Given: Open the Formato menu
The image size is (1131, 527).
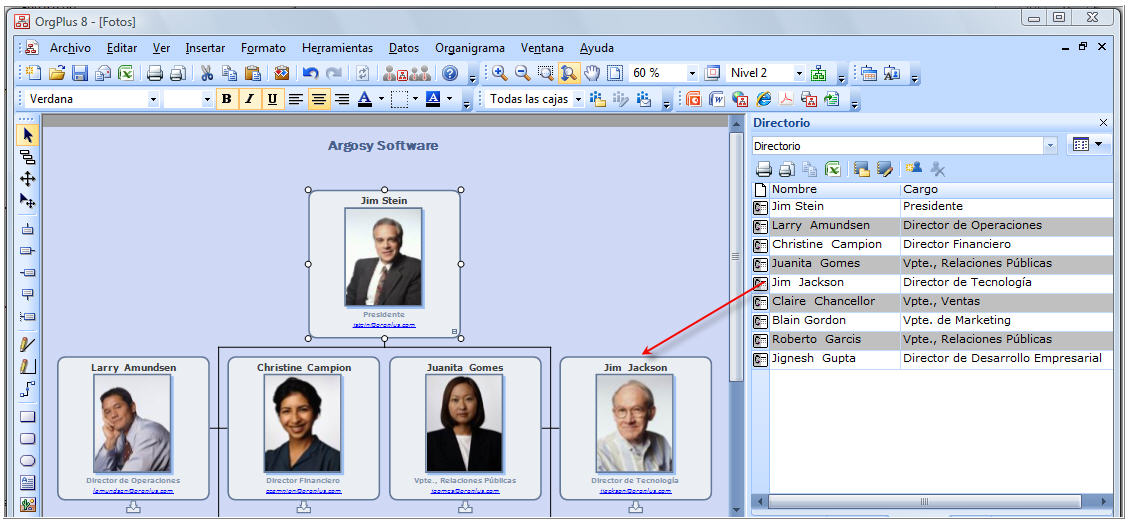Looking at the screenshot, I should (263, 48).
